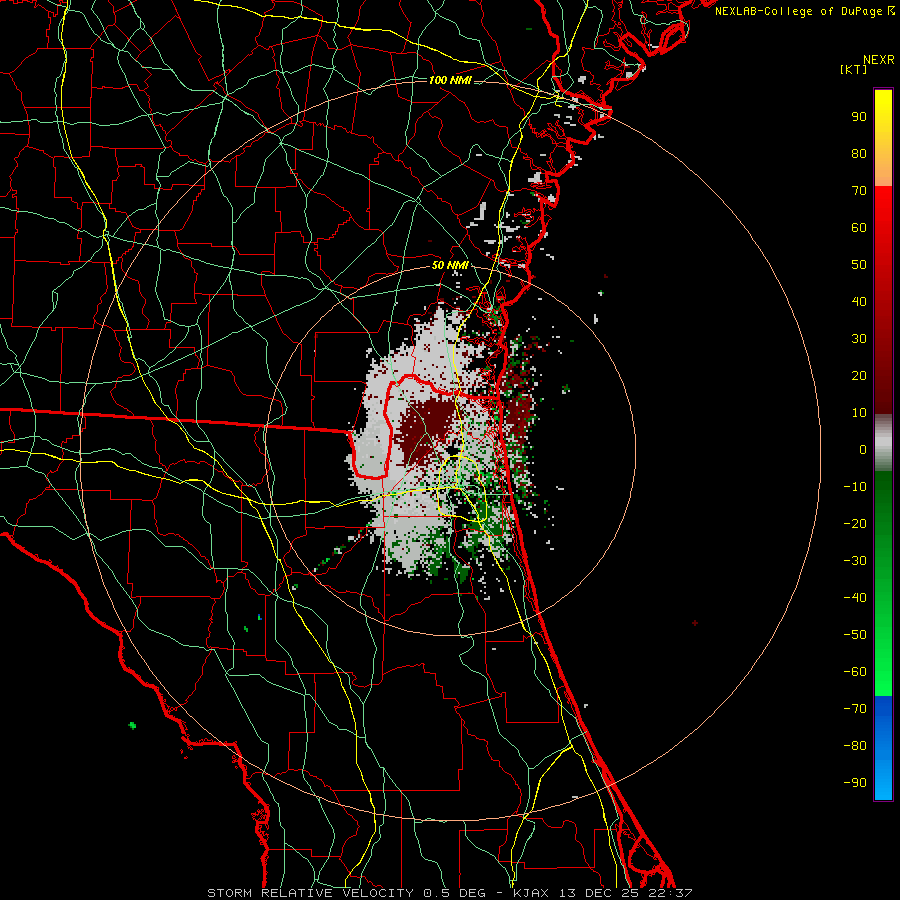
Task: Select the -50 scale label
Action: [x=855, y=634]
